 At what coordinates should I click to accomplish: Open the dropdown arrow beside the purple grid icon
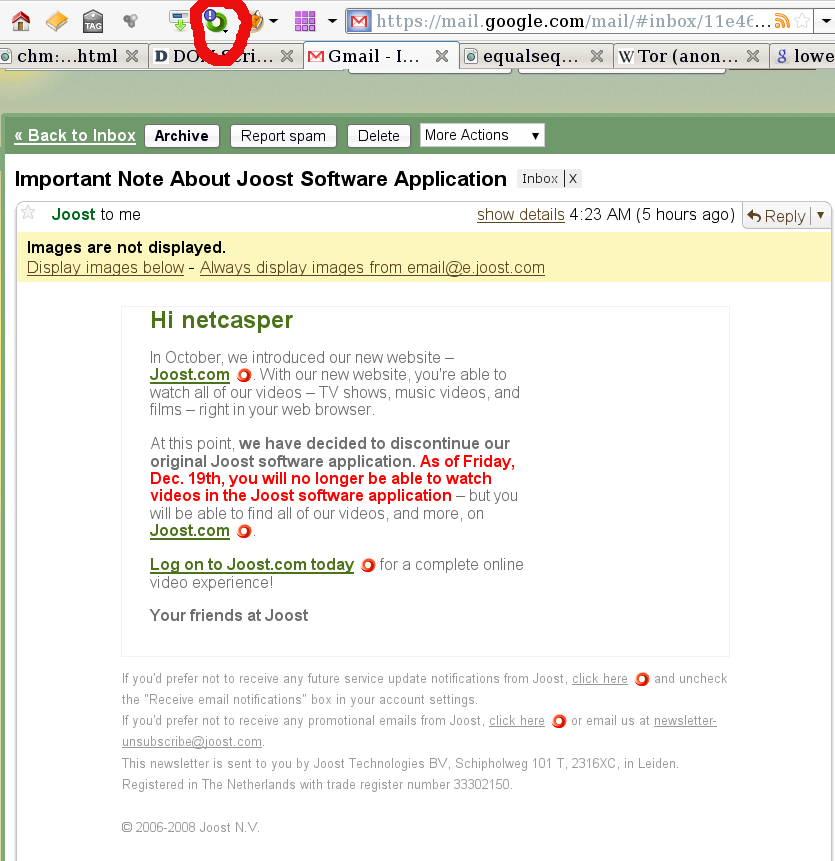(332, 21)
